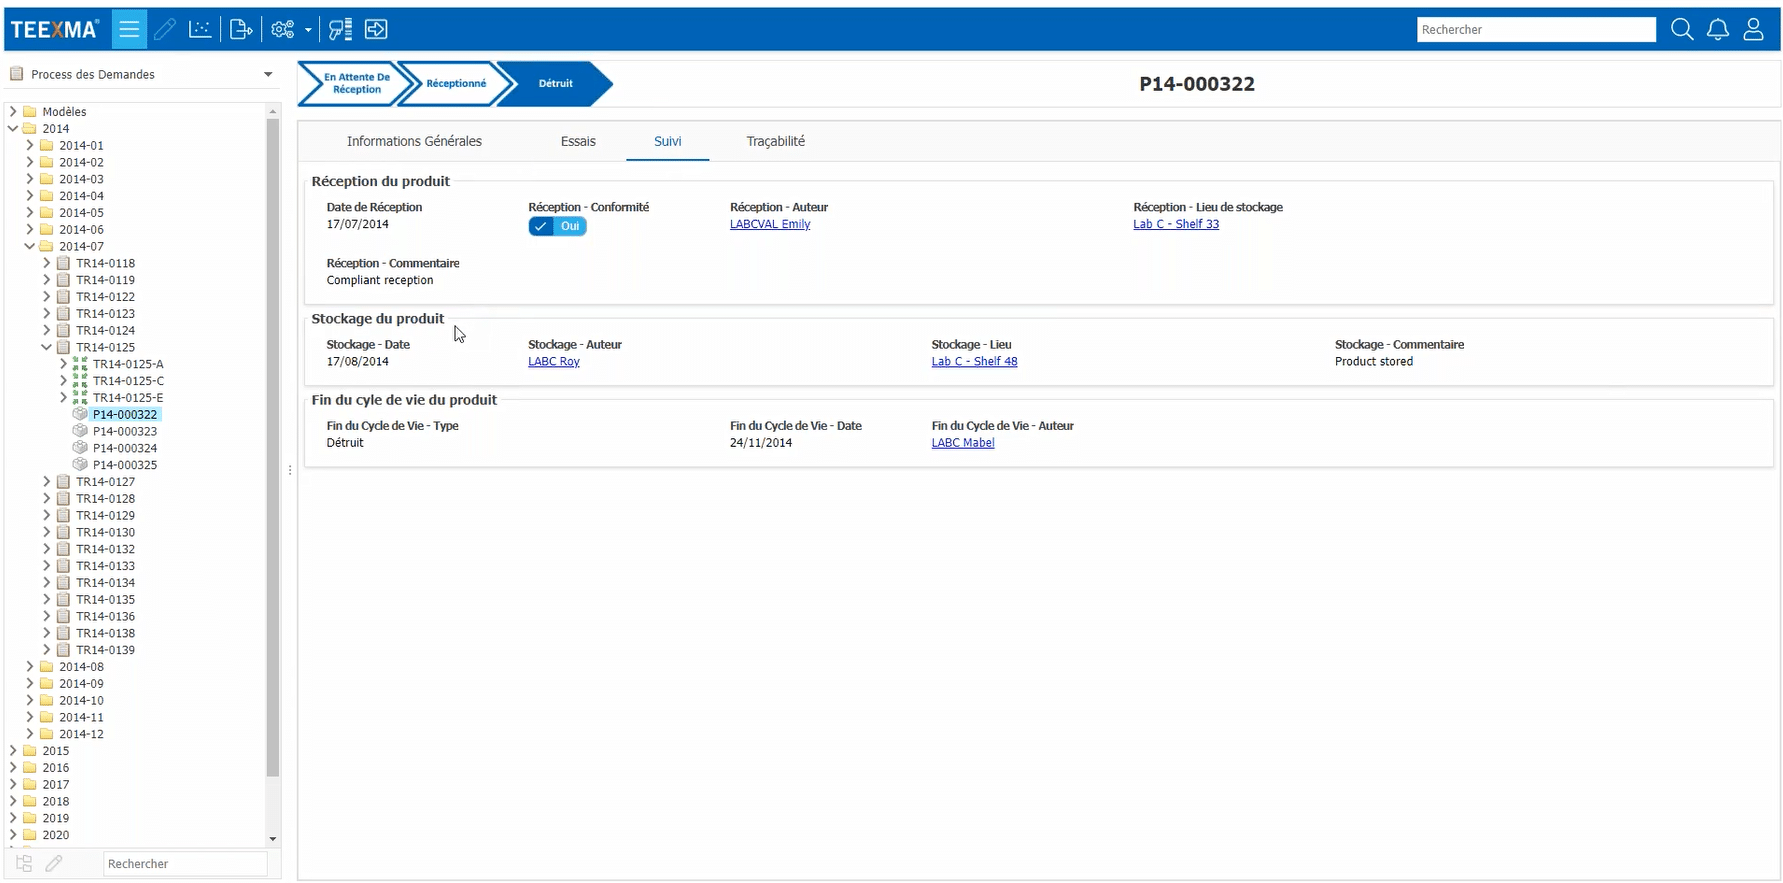1783x883 pixels.
Task: Focus the top Rechercher search field
Action: [1536, 30]
